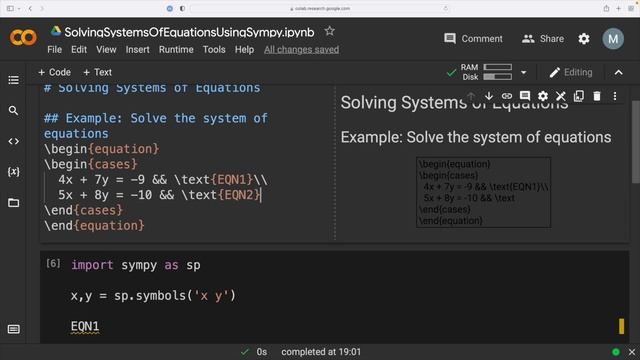640x360 pixels.
Task: Click the \end{cases} line in editor
Action: pyautogui.click(x=83, y=210)
